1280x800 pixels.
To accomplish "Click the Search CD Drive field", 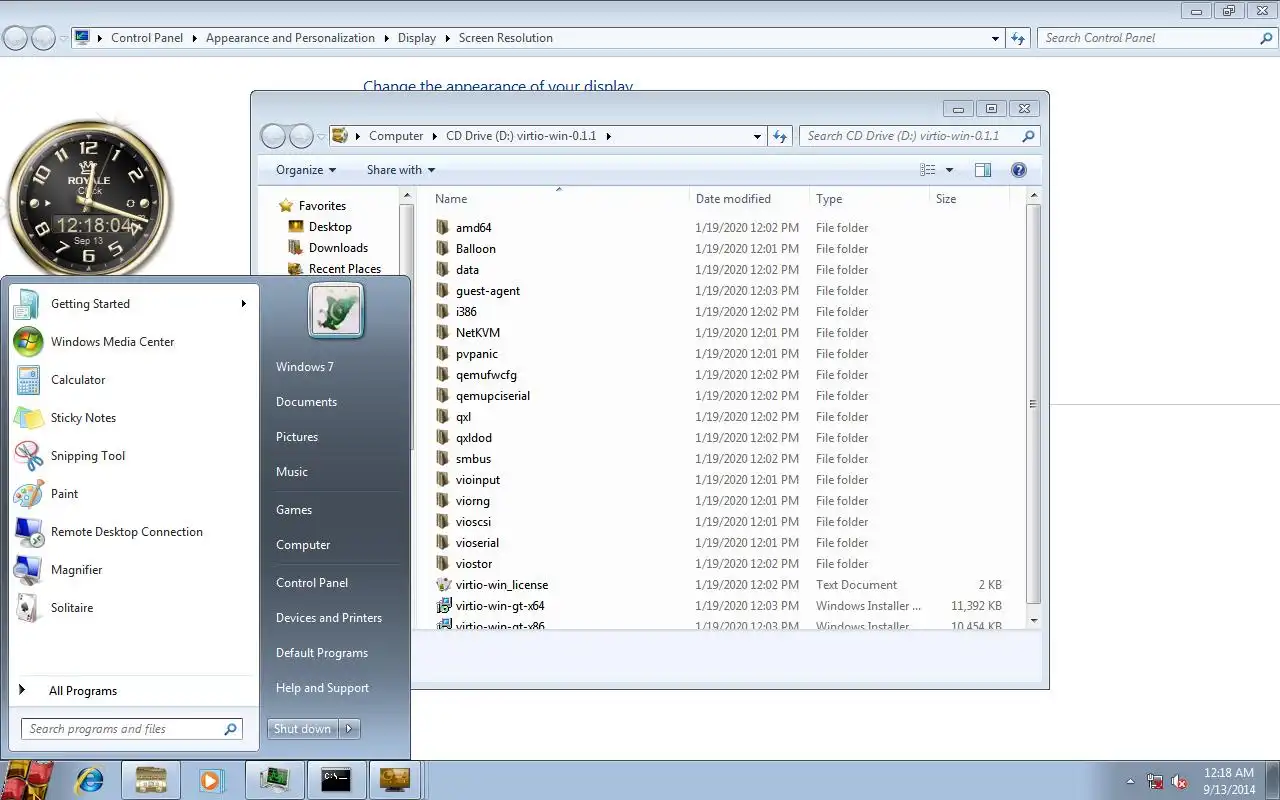I will (919, 136).
